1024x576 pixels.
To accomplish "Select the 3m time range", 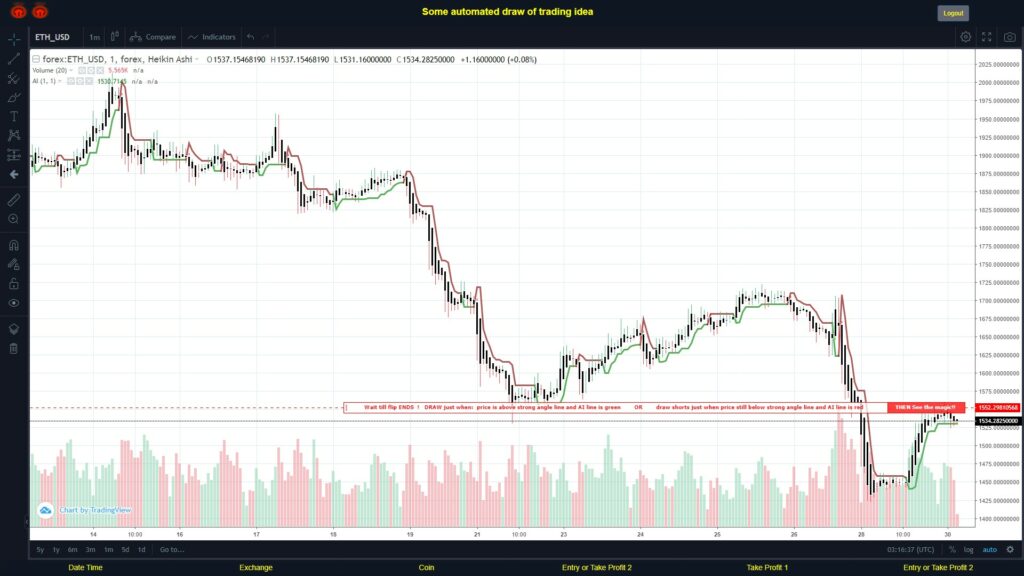I will pos(90,549).
